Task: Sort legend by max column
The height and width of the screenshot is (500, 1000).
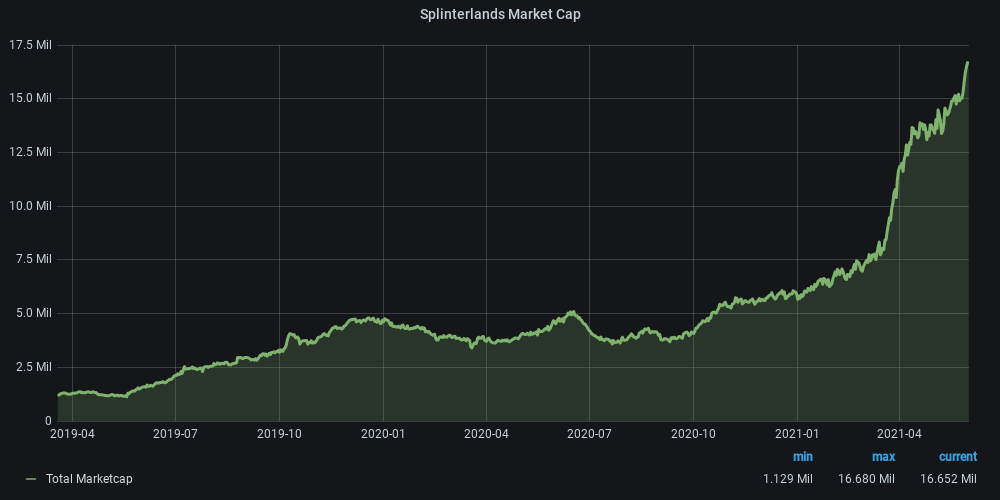Action: [883, 457]
